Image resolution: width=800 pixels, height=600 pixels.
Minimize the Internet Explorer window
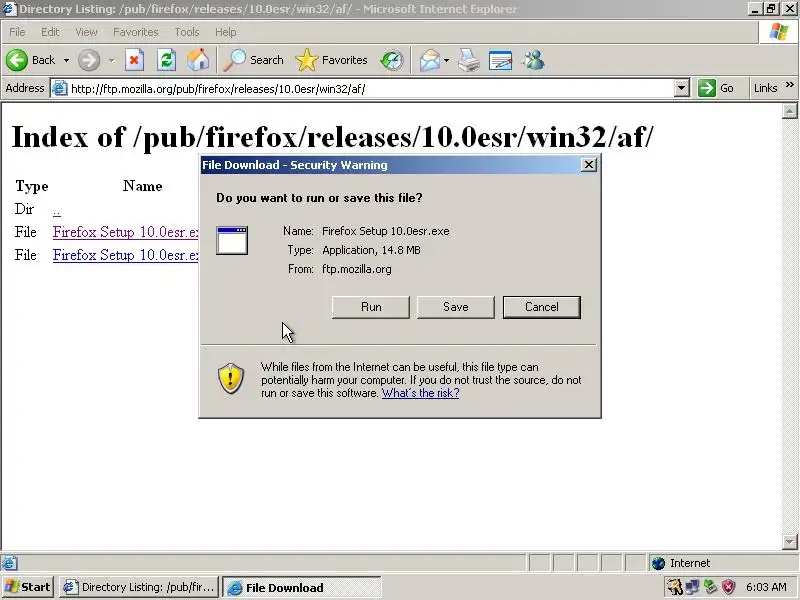pos(756,9)
